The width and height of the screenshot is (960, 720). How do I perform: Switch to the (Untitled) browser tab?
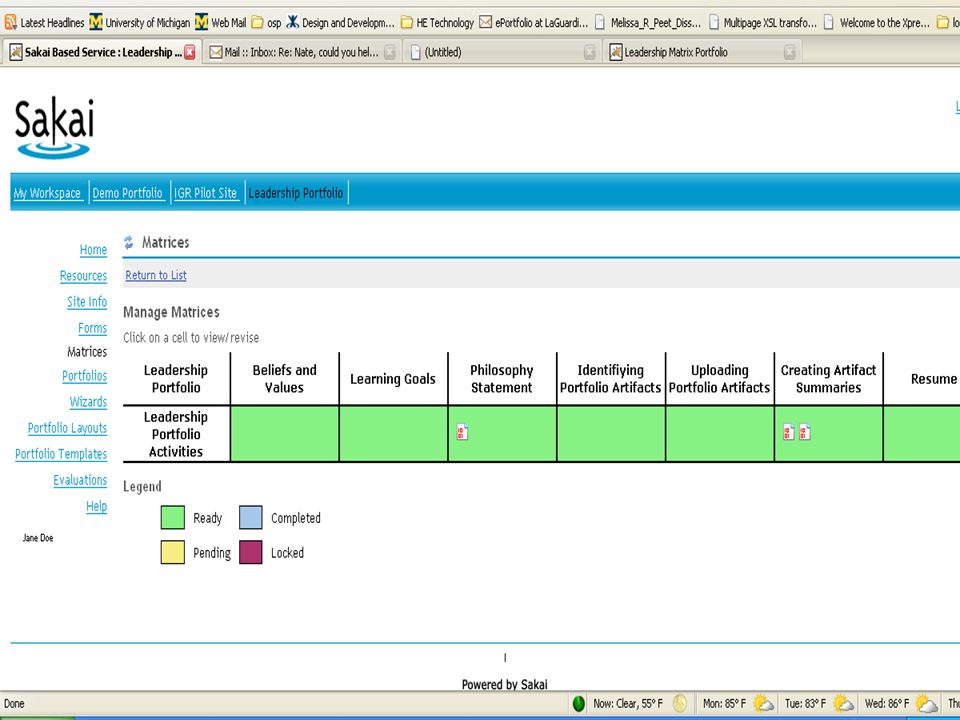[501, 52]
